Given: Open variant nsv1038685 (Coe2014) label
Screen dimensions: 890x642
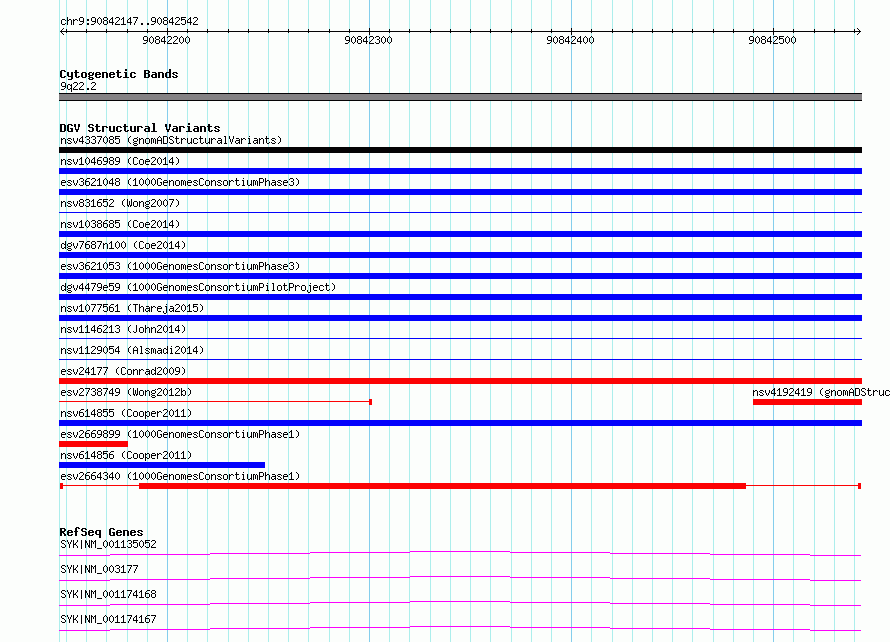Looking at the screenshot, I should pyautogui.click(x=120, y=224).
